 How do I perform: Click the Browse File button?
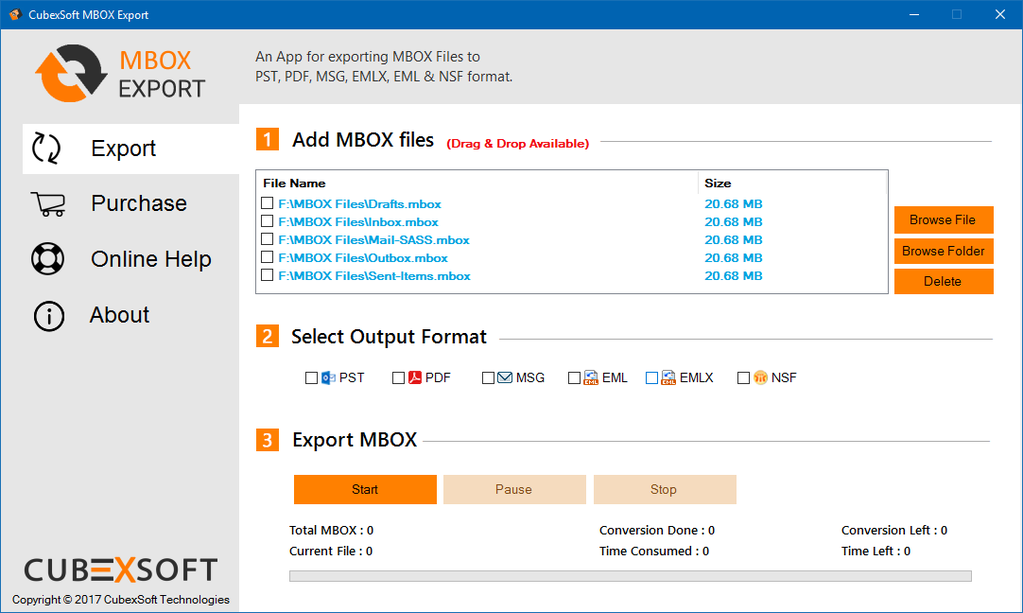(x=943, y=220)
